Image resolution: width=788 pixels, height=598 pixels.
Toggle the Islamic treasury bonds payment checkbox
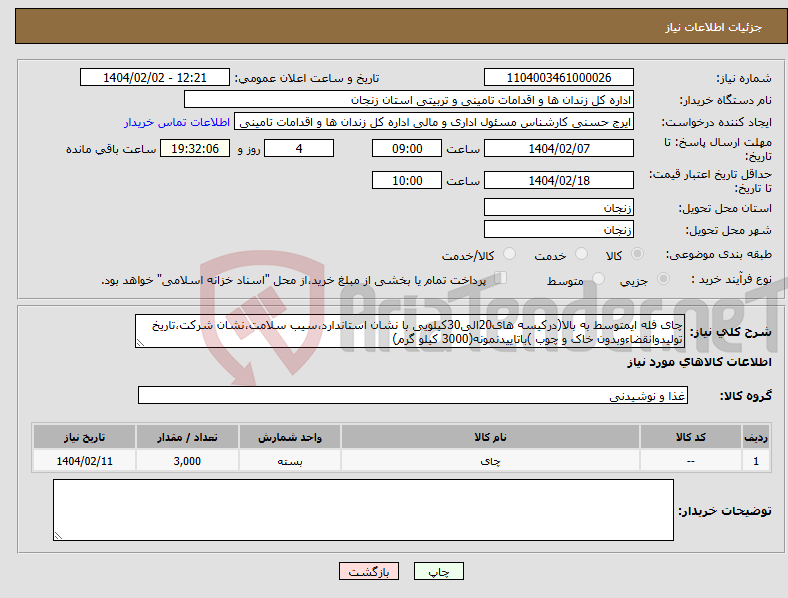[501, 277]
